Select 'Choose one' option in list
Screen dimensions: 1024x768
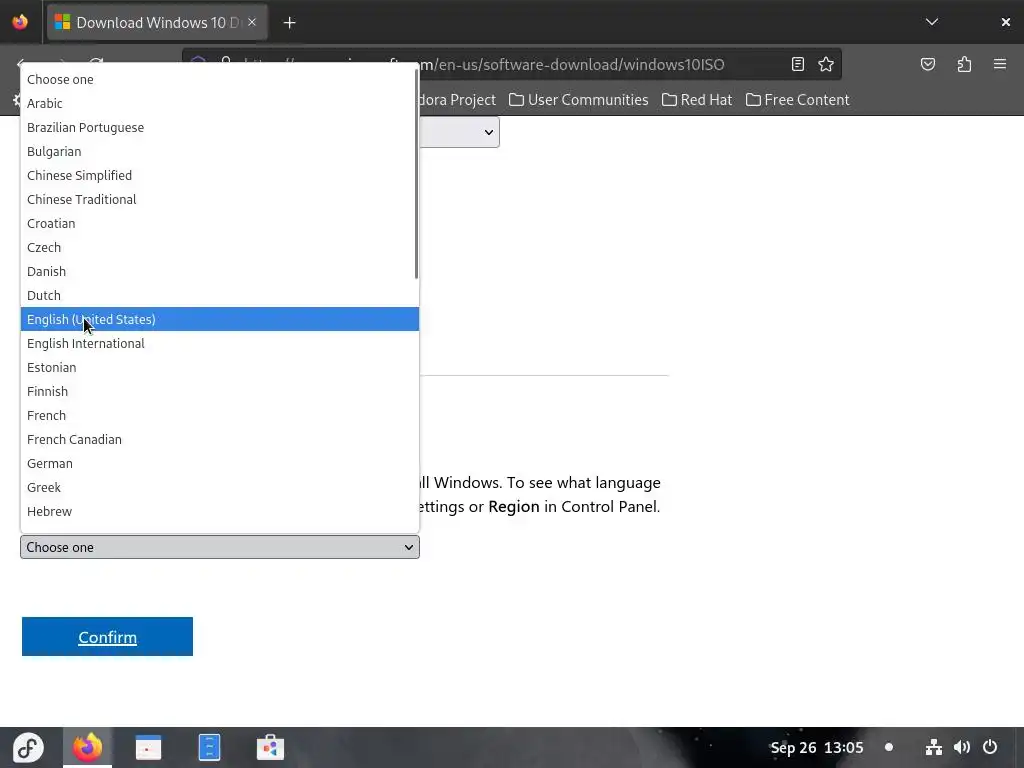(219, 80)
